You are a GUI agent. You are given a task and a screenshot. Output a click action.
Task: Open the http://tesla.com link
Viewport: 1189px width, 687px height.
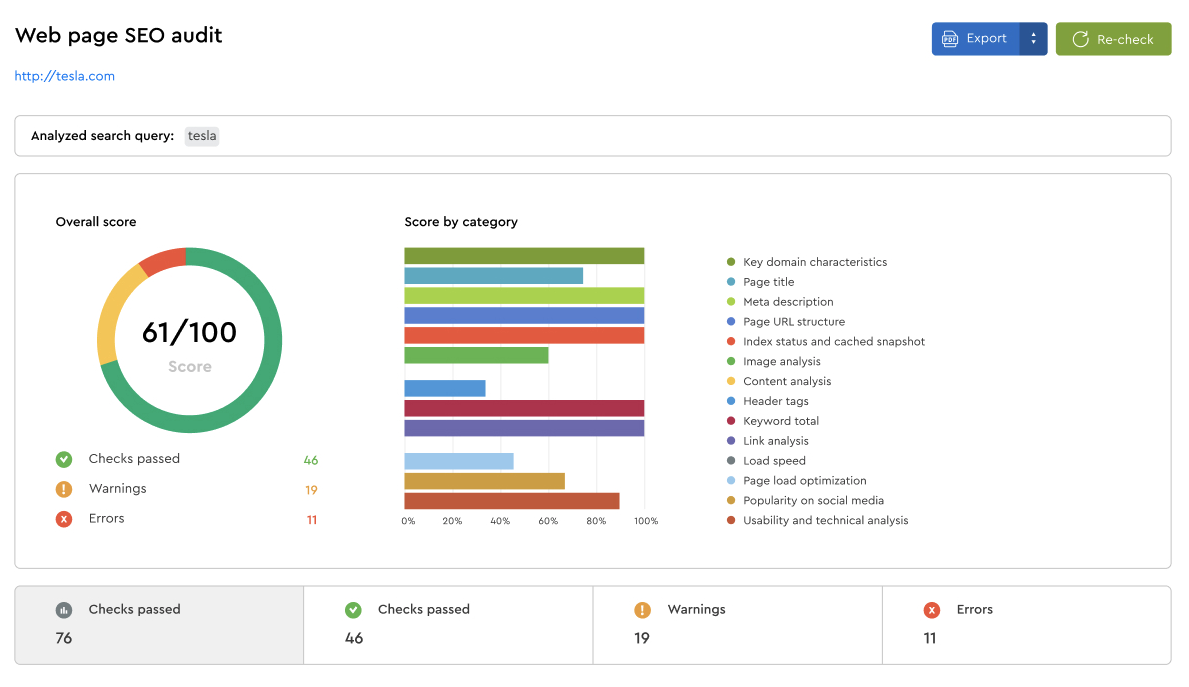(x=65, y=76)
